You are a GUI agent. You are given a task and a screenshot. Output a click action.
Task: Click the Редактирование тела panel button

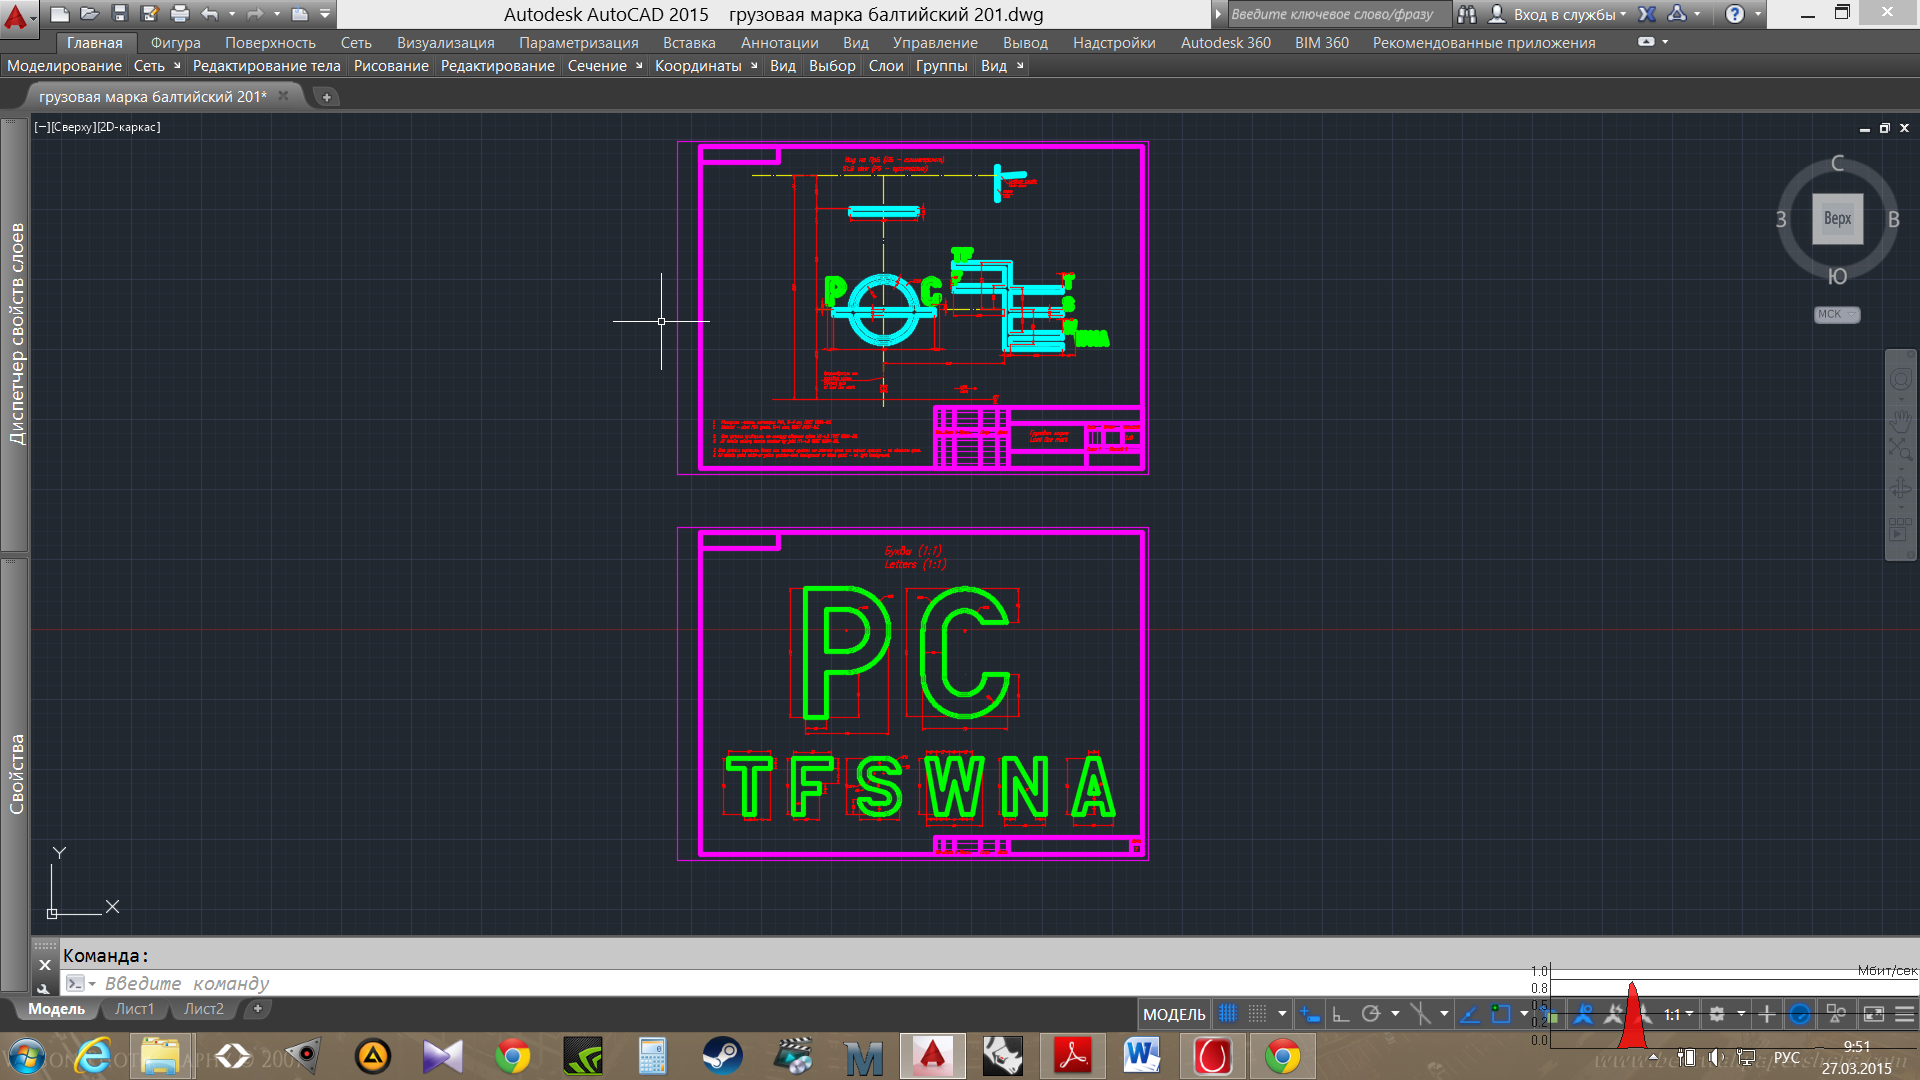coord(267,65)
